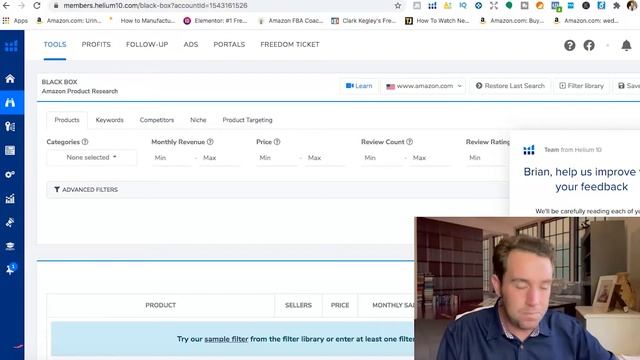Click the Chrome profile avatar
The height and width of the screenshot is (360, 640).
[632, 6]
